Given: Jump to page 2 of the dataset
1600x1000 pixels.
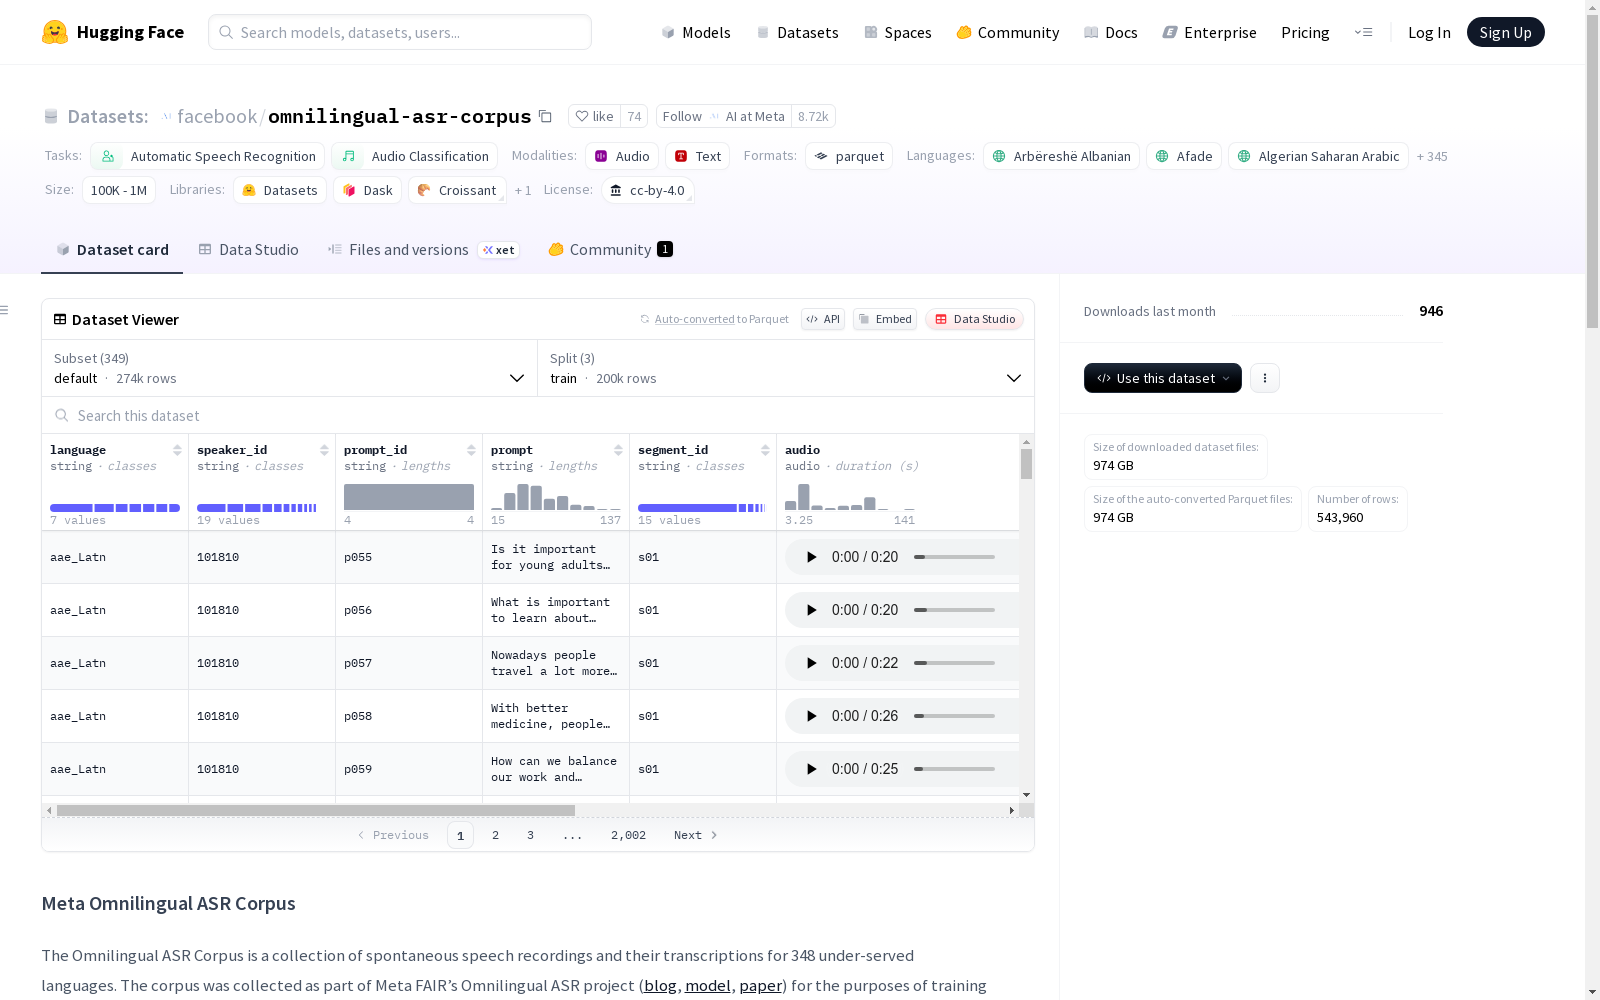Looking at the screenshot, I should 495,835.
